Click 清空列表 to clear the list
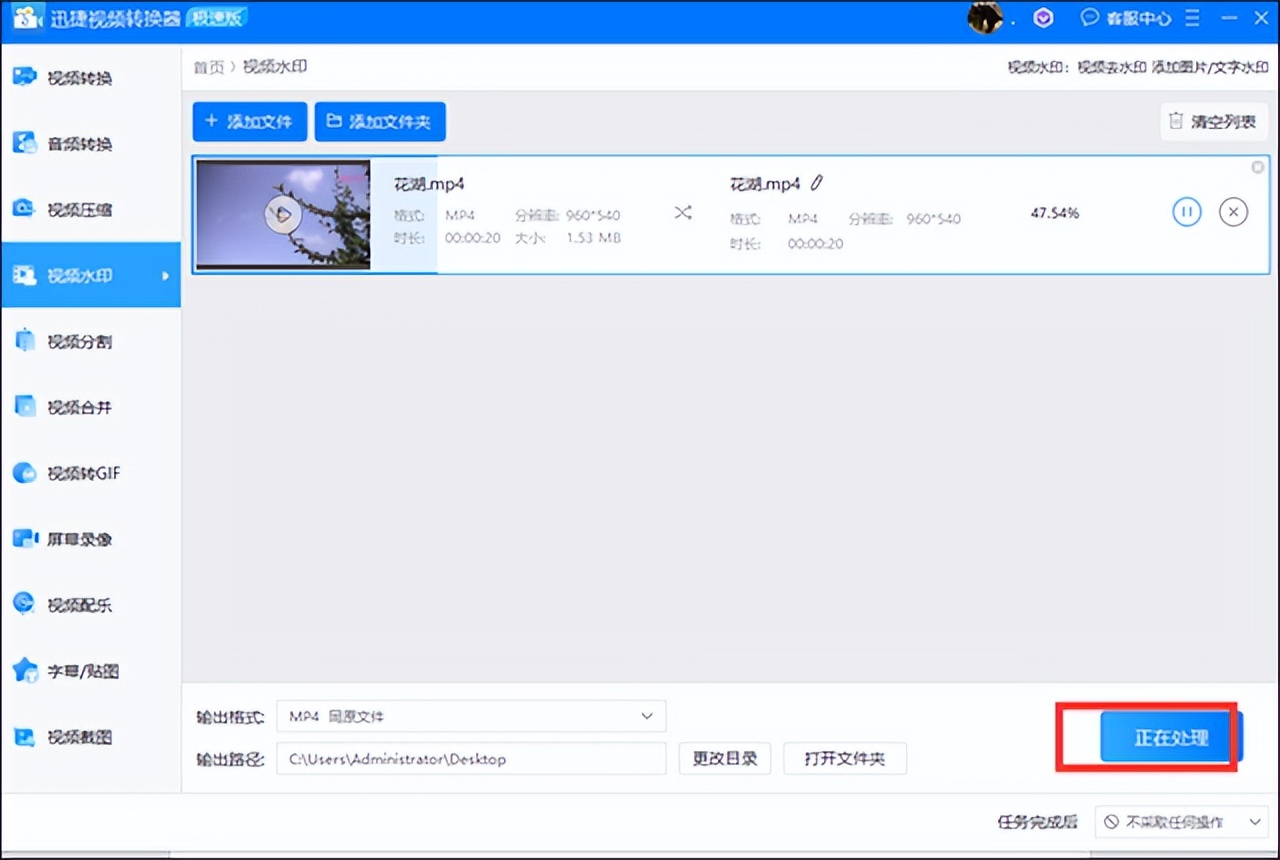 point(1213,122)
